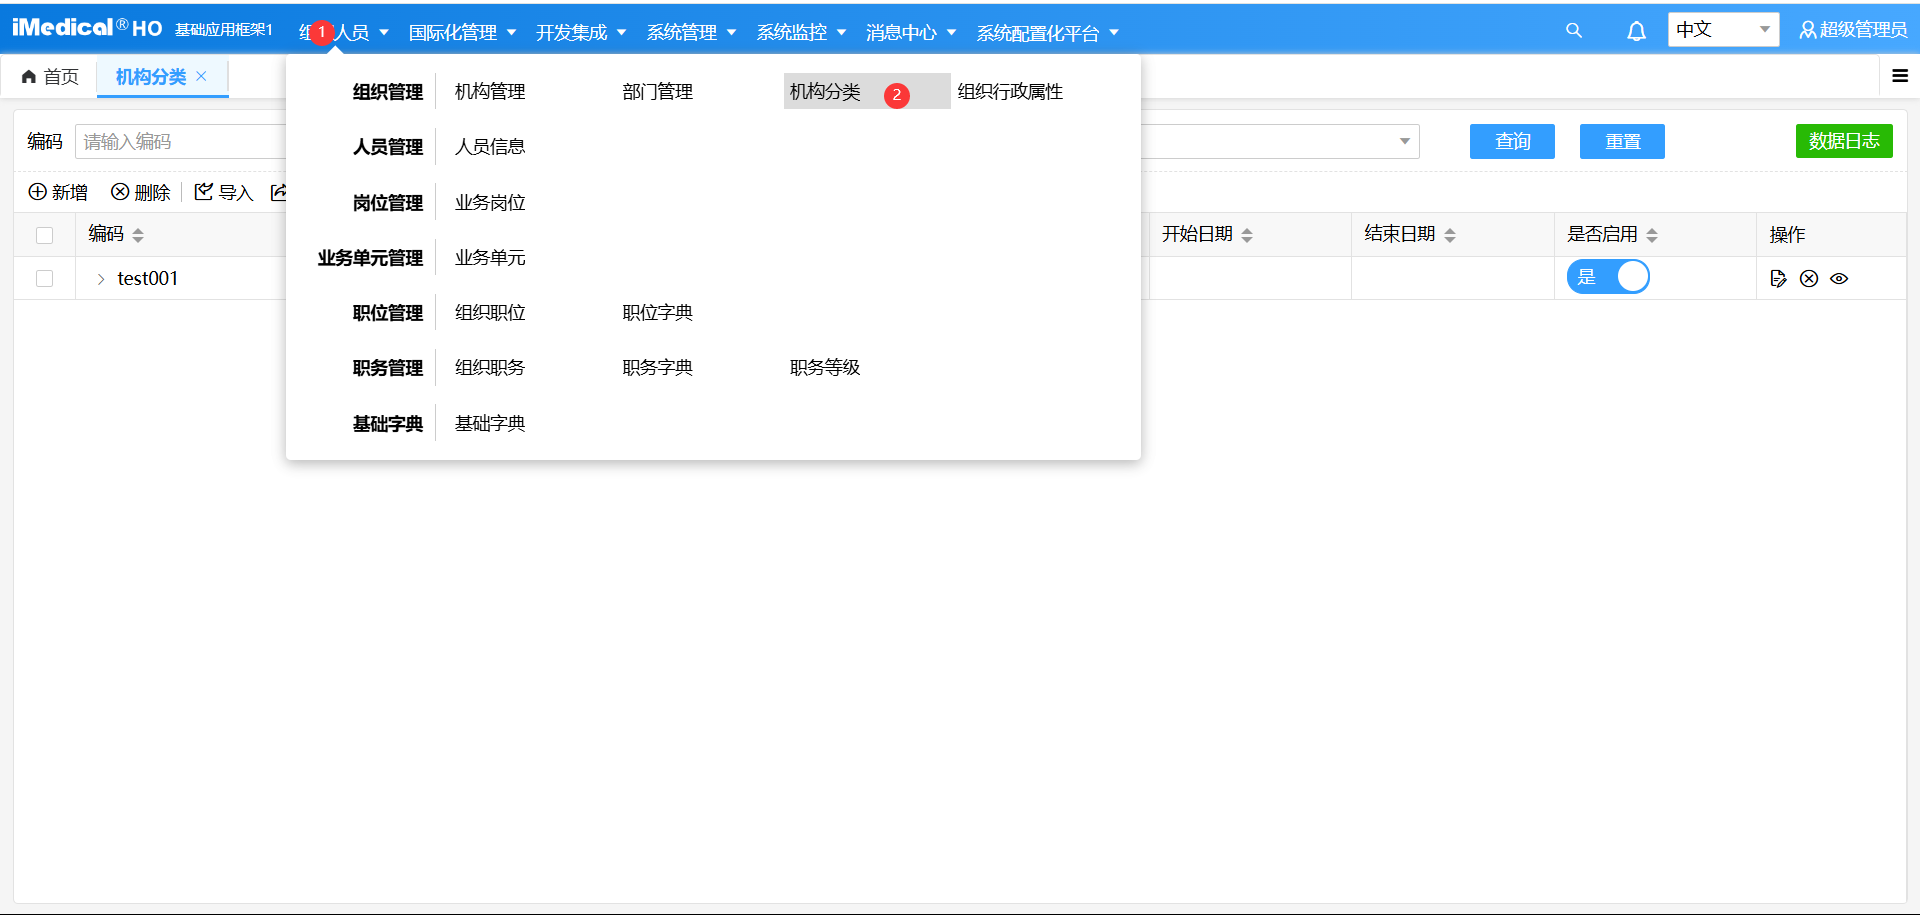Click the green 数据日志 button
The width and height of the screenshot is (1920, 915).
pos(1843,141)
